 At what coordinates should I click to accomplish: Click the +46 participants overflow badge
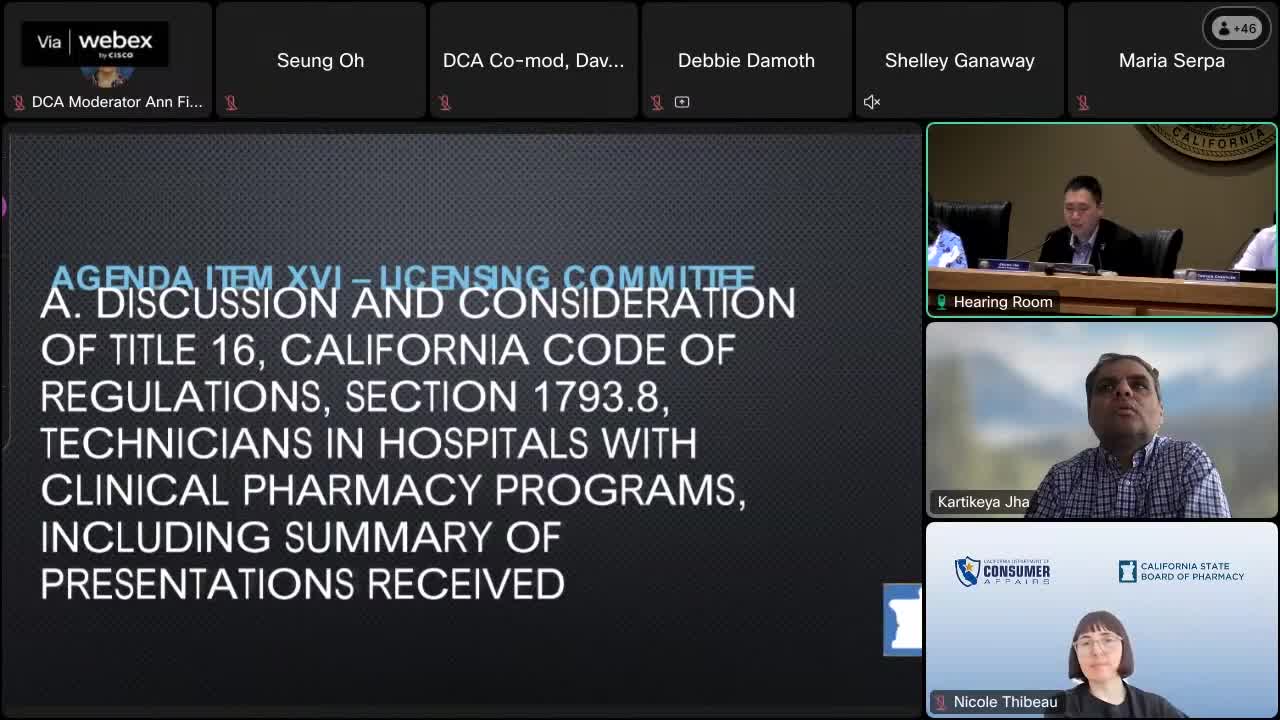coord(1236,29)
